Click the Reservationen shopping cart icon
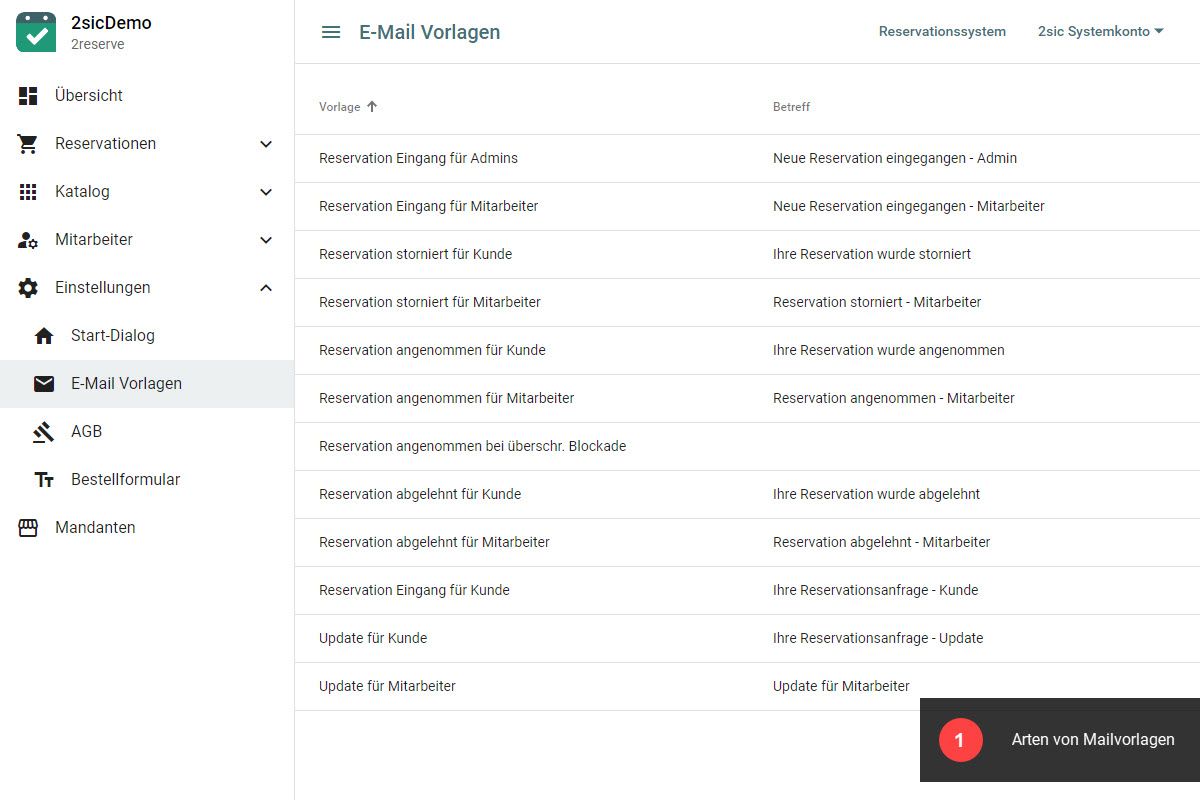 pyautogui.click(x=28, y=144)
